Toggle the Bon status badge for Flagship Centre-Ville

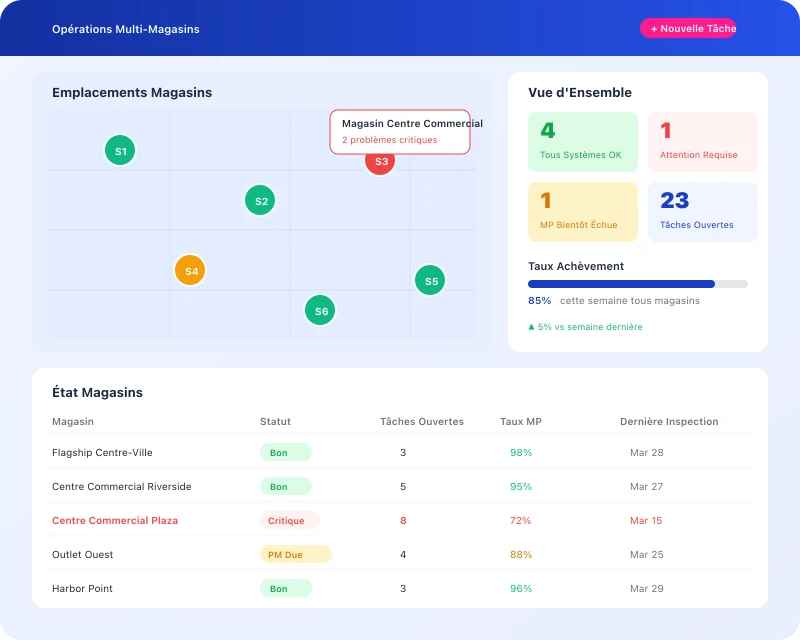[x=285, y=452]
